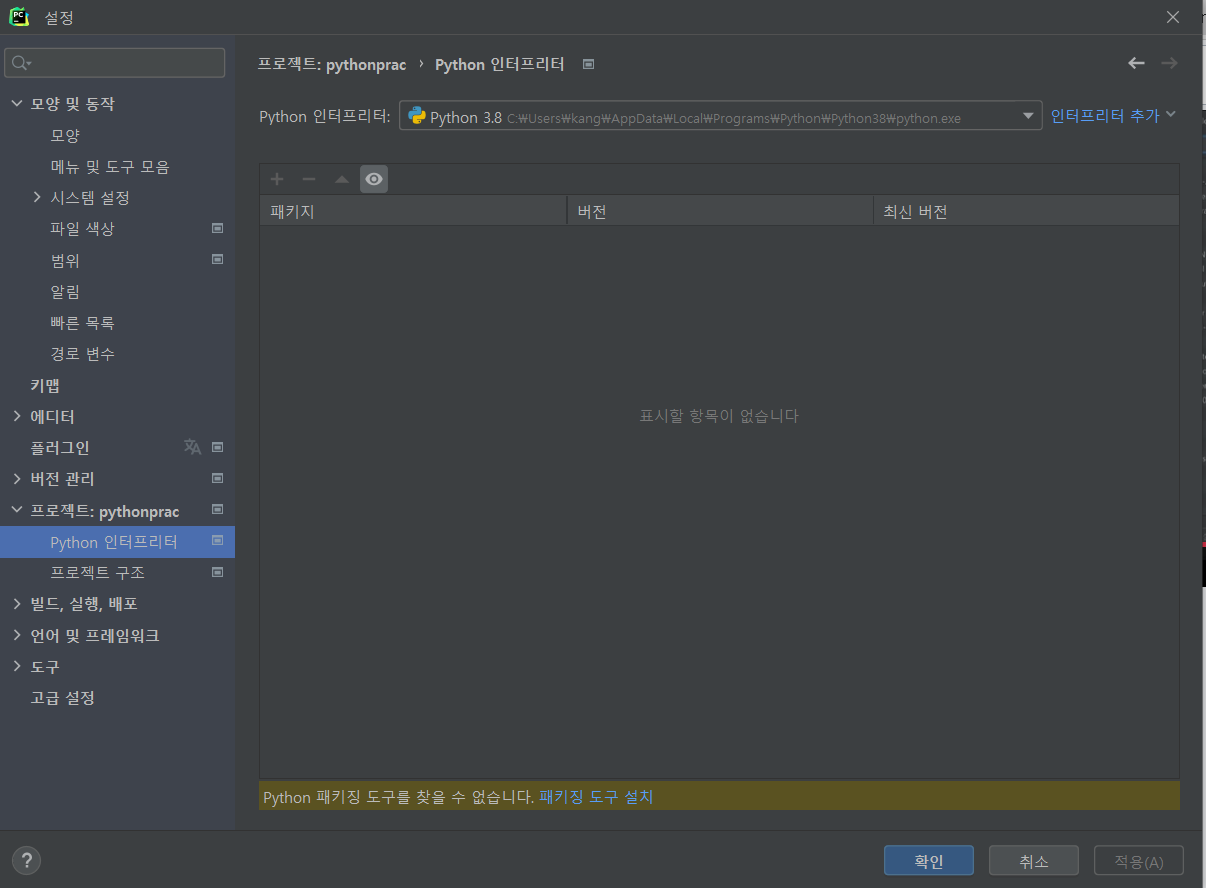
Task: Expand the 버전 관리 section
Action: pos(17,478)
